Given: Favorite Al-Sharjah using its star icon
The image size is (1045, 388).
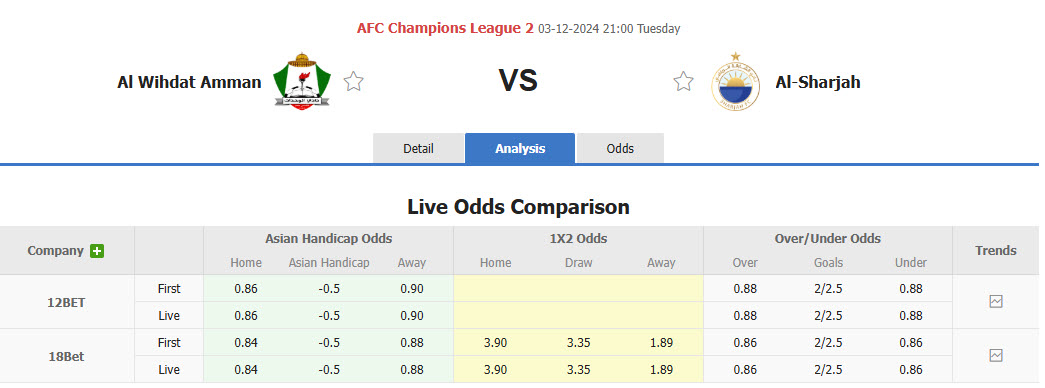Looking at the screenshot, I should pos(683,81).
